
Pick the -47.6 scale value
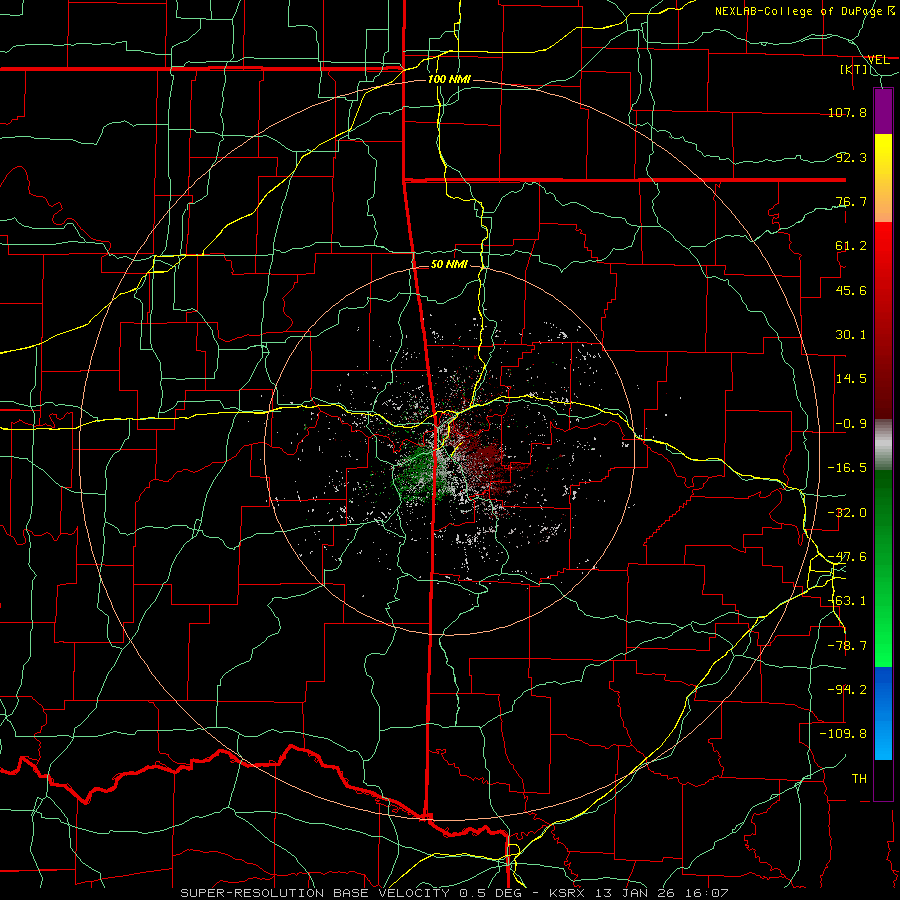pyautogui.click(x=847, y=557)
